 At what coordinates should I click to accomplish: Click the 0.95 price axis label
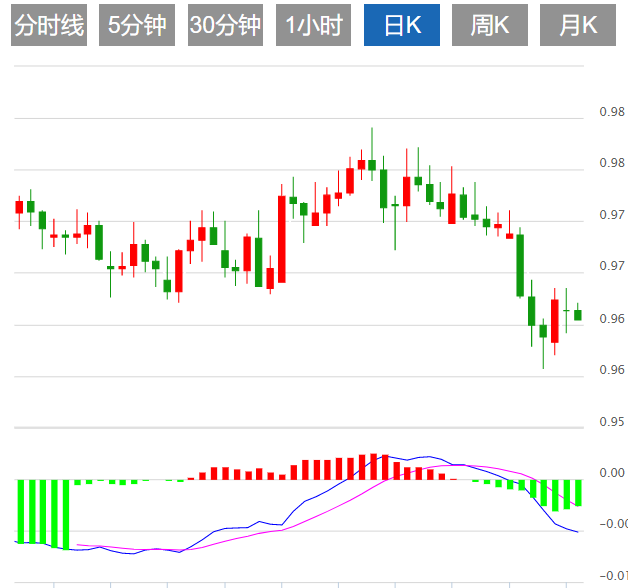[612, 421]
